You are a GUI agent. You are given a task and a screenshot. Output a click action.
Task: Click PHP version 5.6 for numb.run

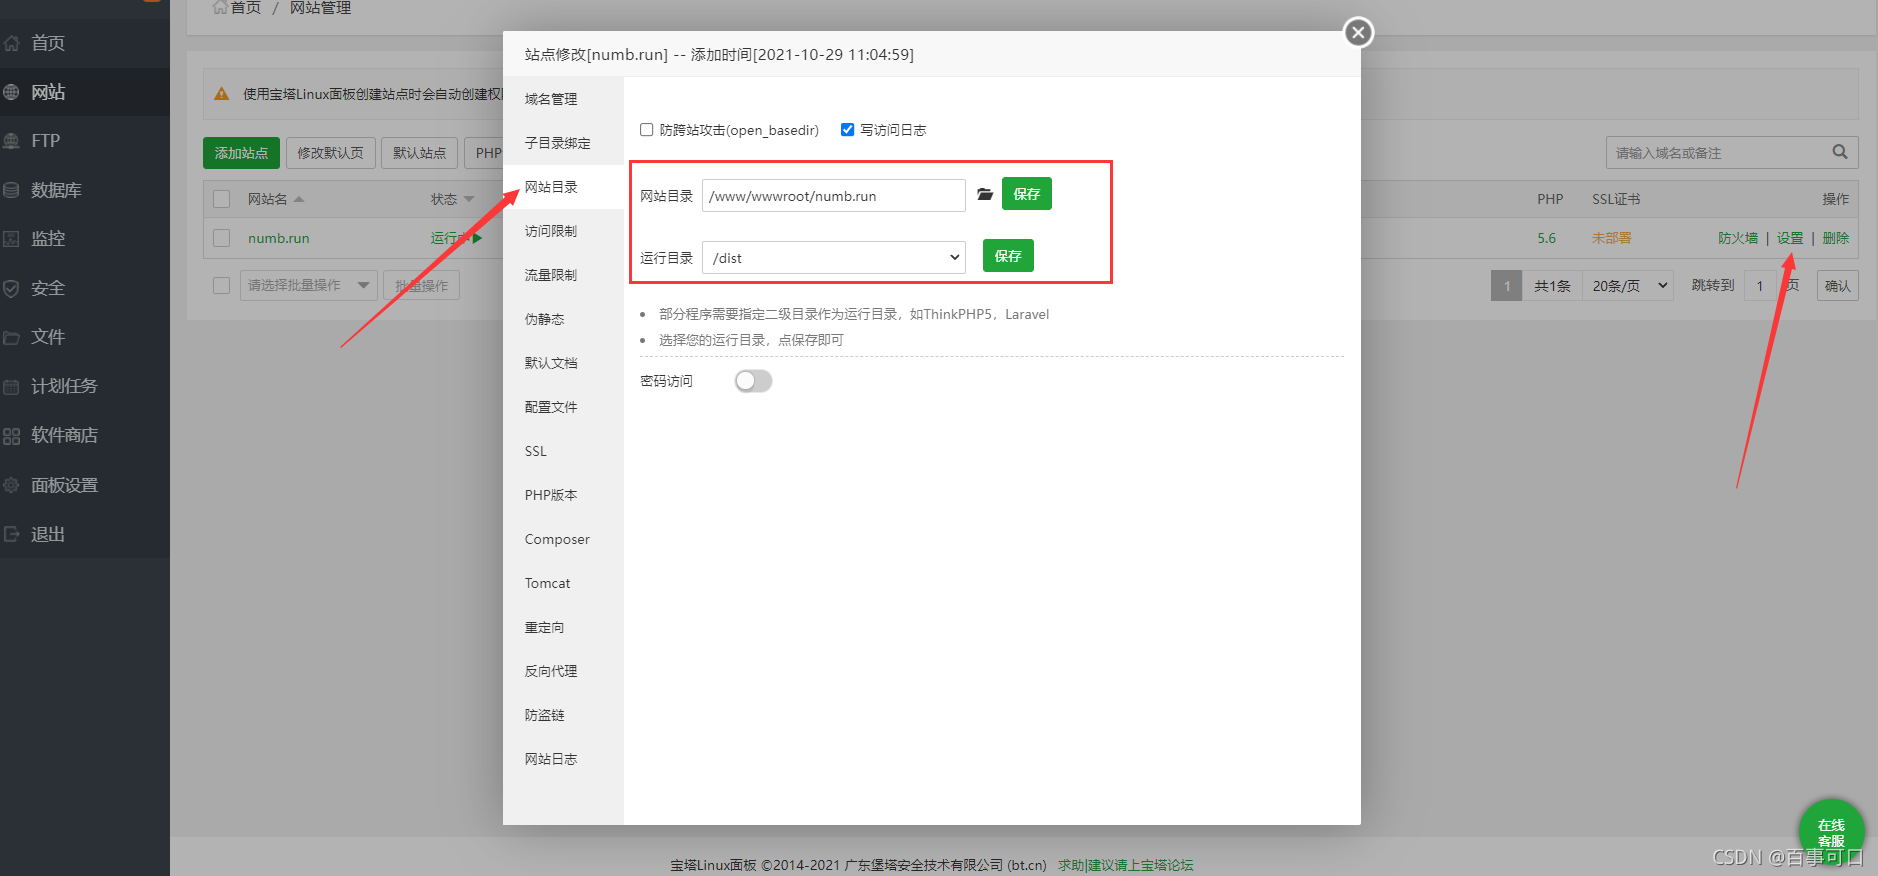[x=1547, y=238]
